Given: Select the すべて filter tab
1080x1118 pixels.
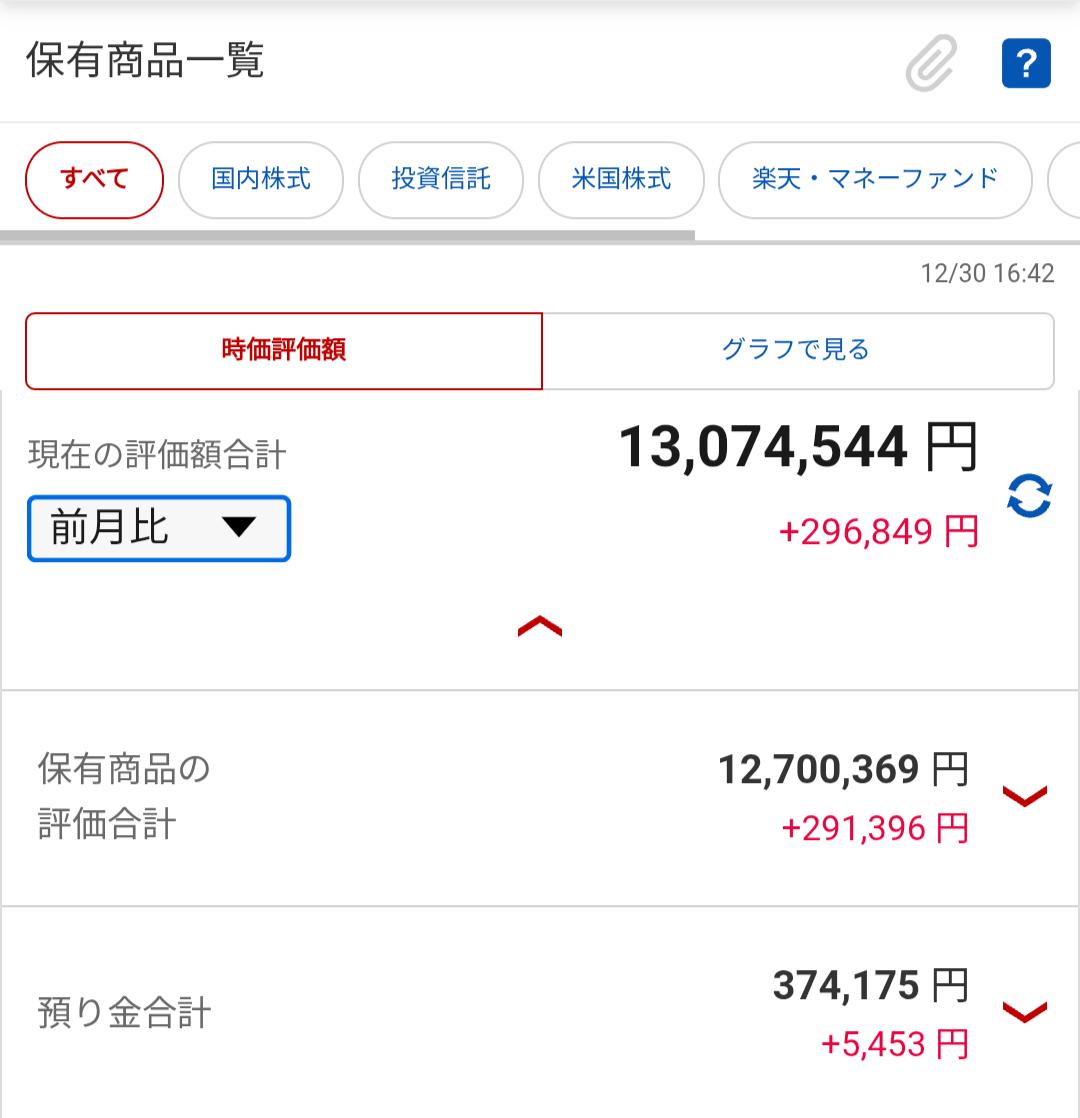Looking at the screenshot, I should (94, 180).
